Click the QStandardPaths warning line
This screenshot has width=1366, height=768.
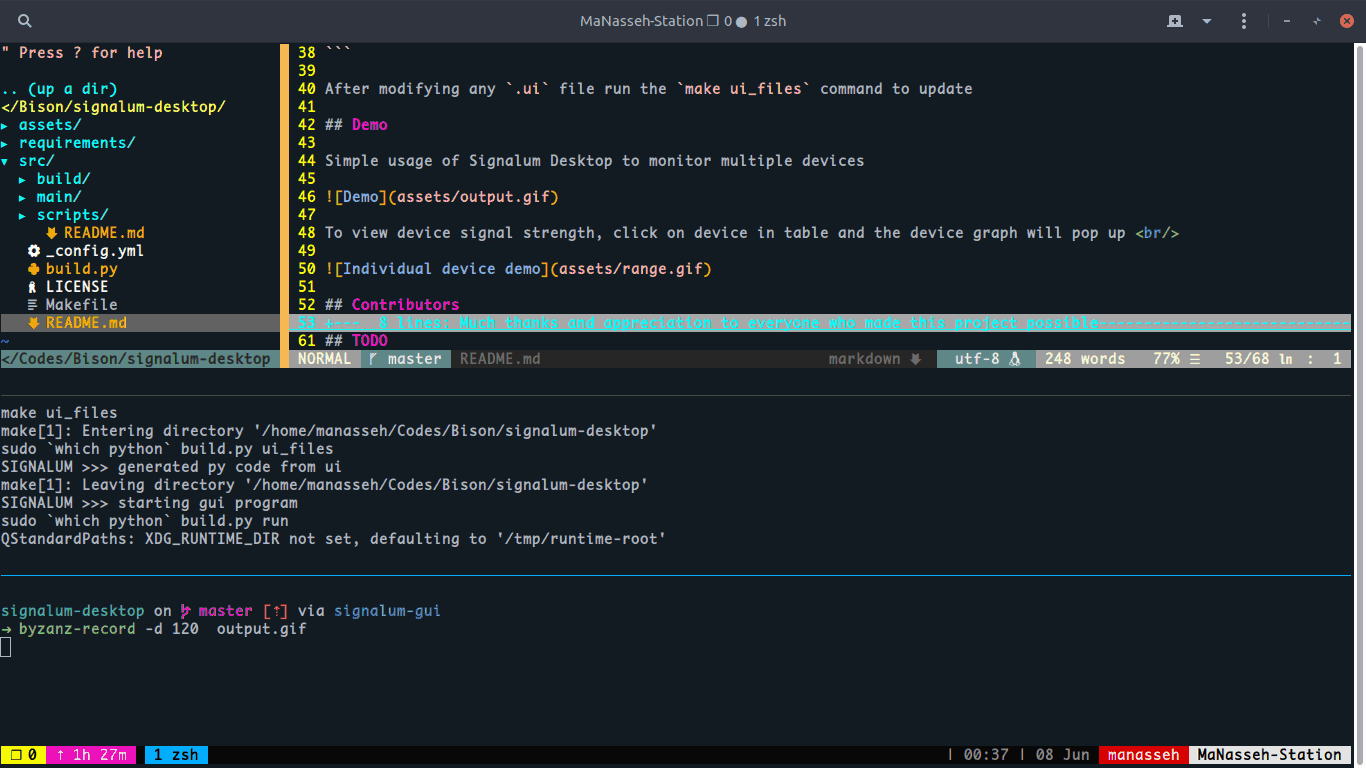pos(334,539)
